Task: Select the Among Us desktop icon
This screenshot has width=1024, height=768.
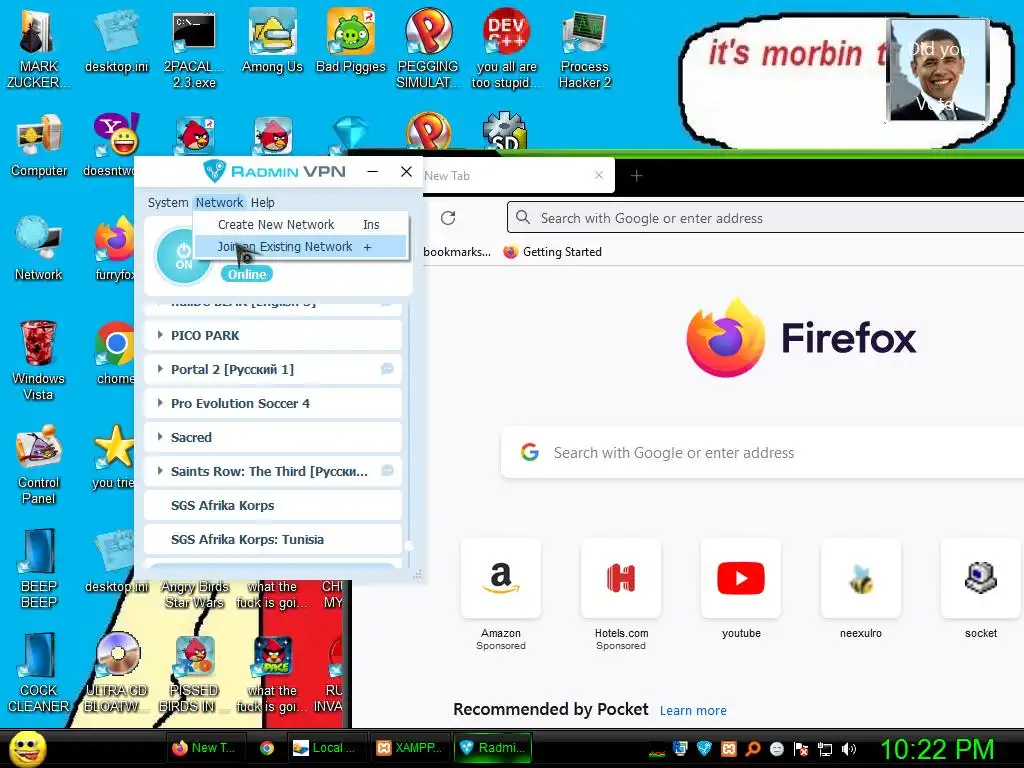Action: [272, 42]
